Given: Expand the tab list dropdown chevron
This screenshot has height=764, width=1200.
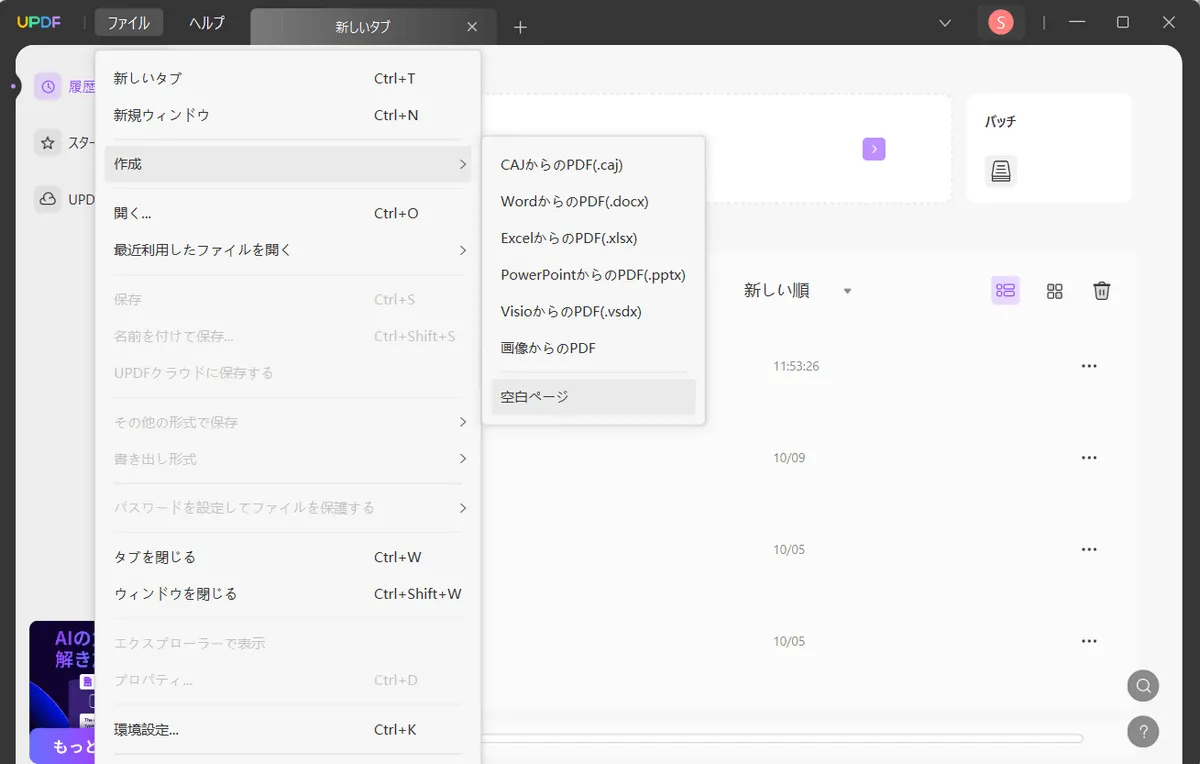Looking at the screenshot, I should coord(945,23).
